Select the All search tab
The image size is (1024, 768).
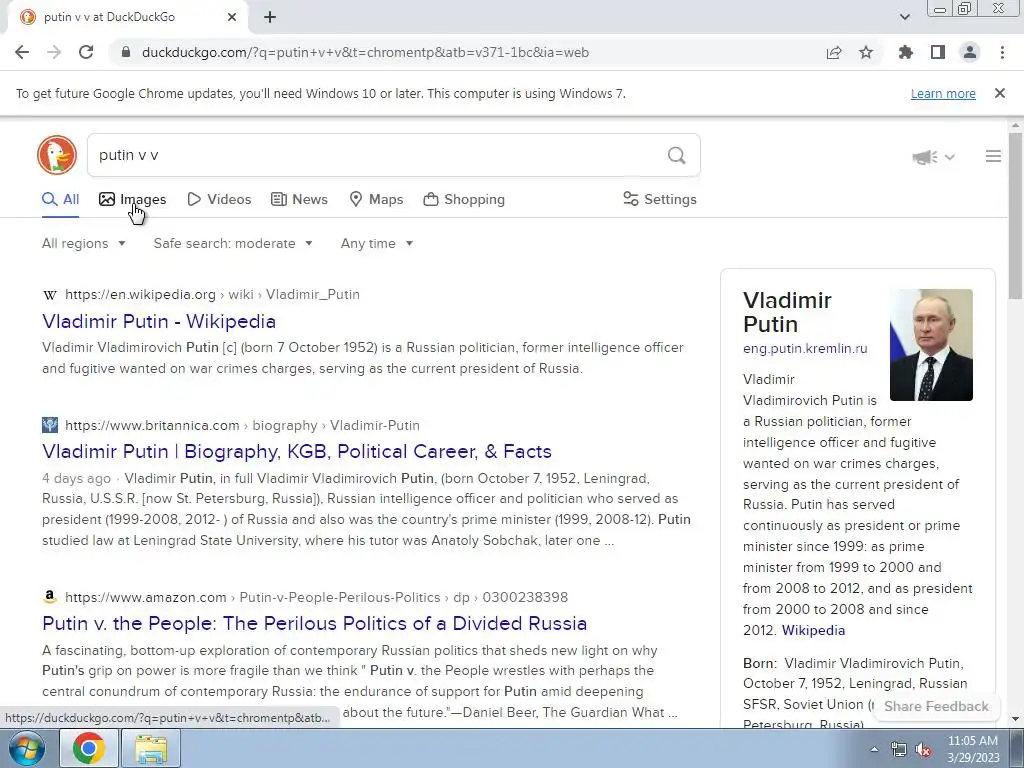click(x=61, y=199)
